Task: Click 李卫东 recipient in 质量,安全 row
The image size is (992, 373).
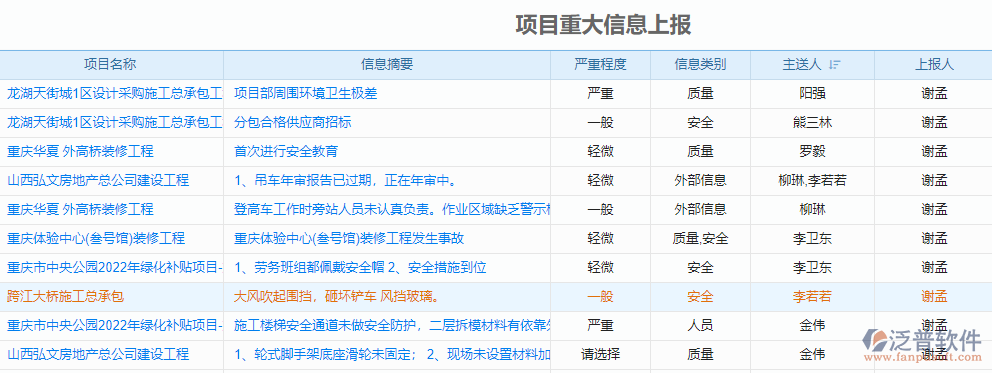Action: coord(812,239)
